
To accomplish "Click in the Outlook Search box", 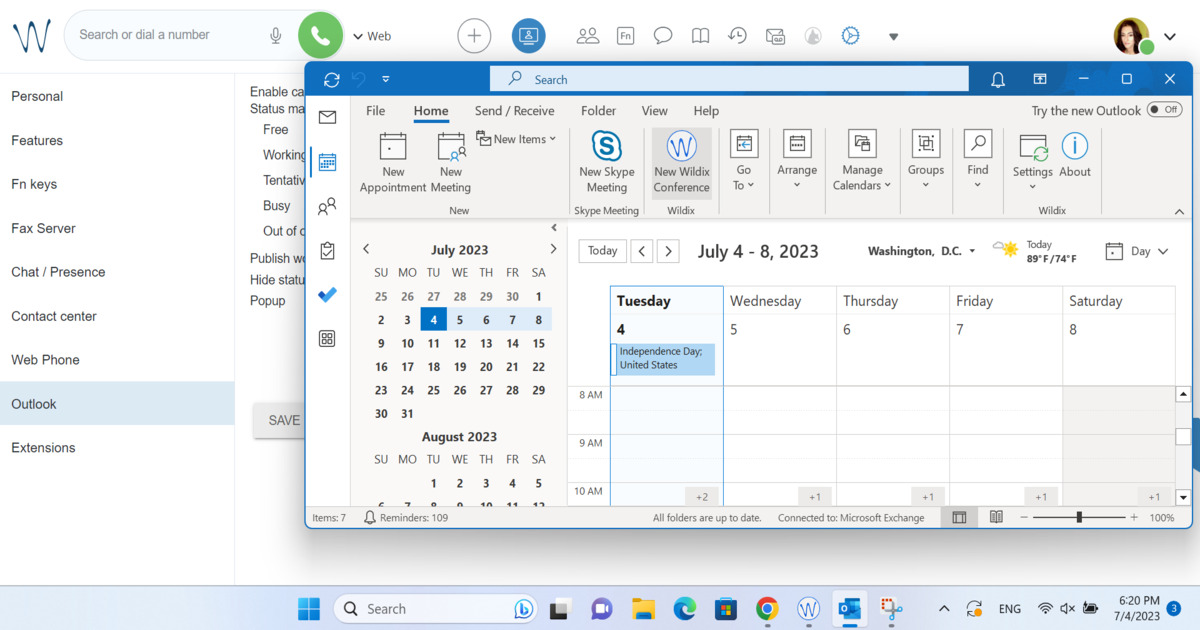I will pos(730,80).
